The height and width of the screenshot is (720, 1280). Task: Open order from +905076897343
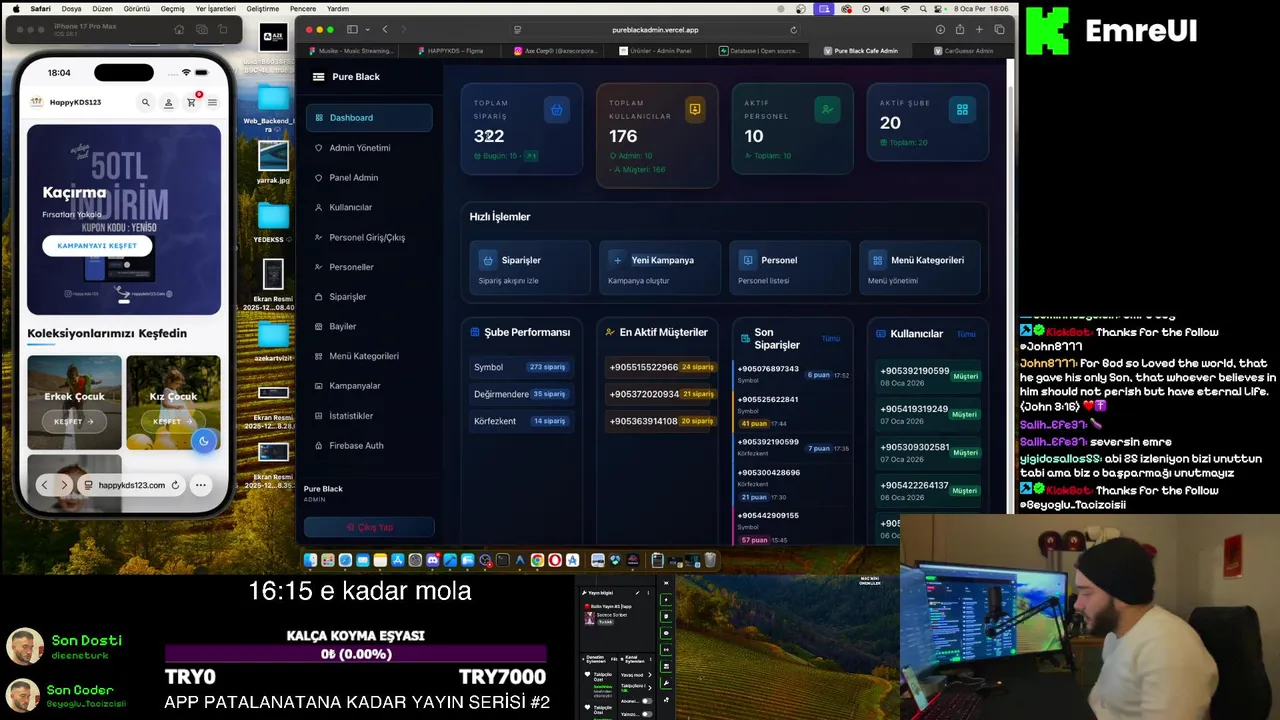pyautogui.click(x=793, y=374)
